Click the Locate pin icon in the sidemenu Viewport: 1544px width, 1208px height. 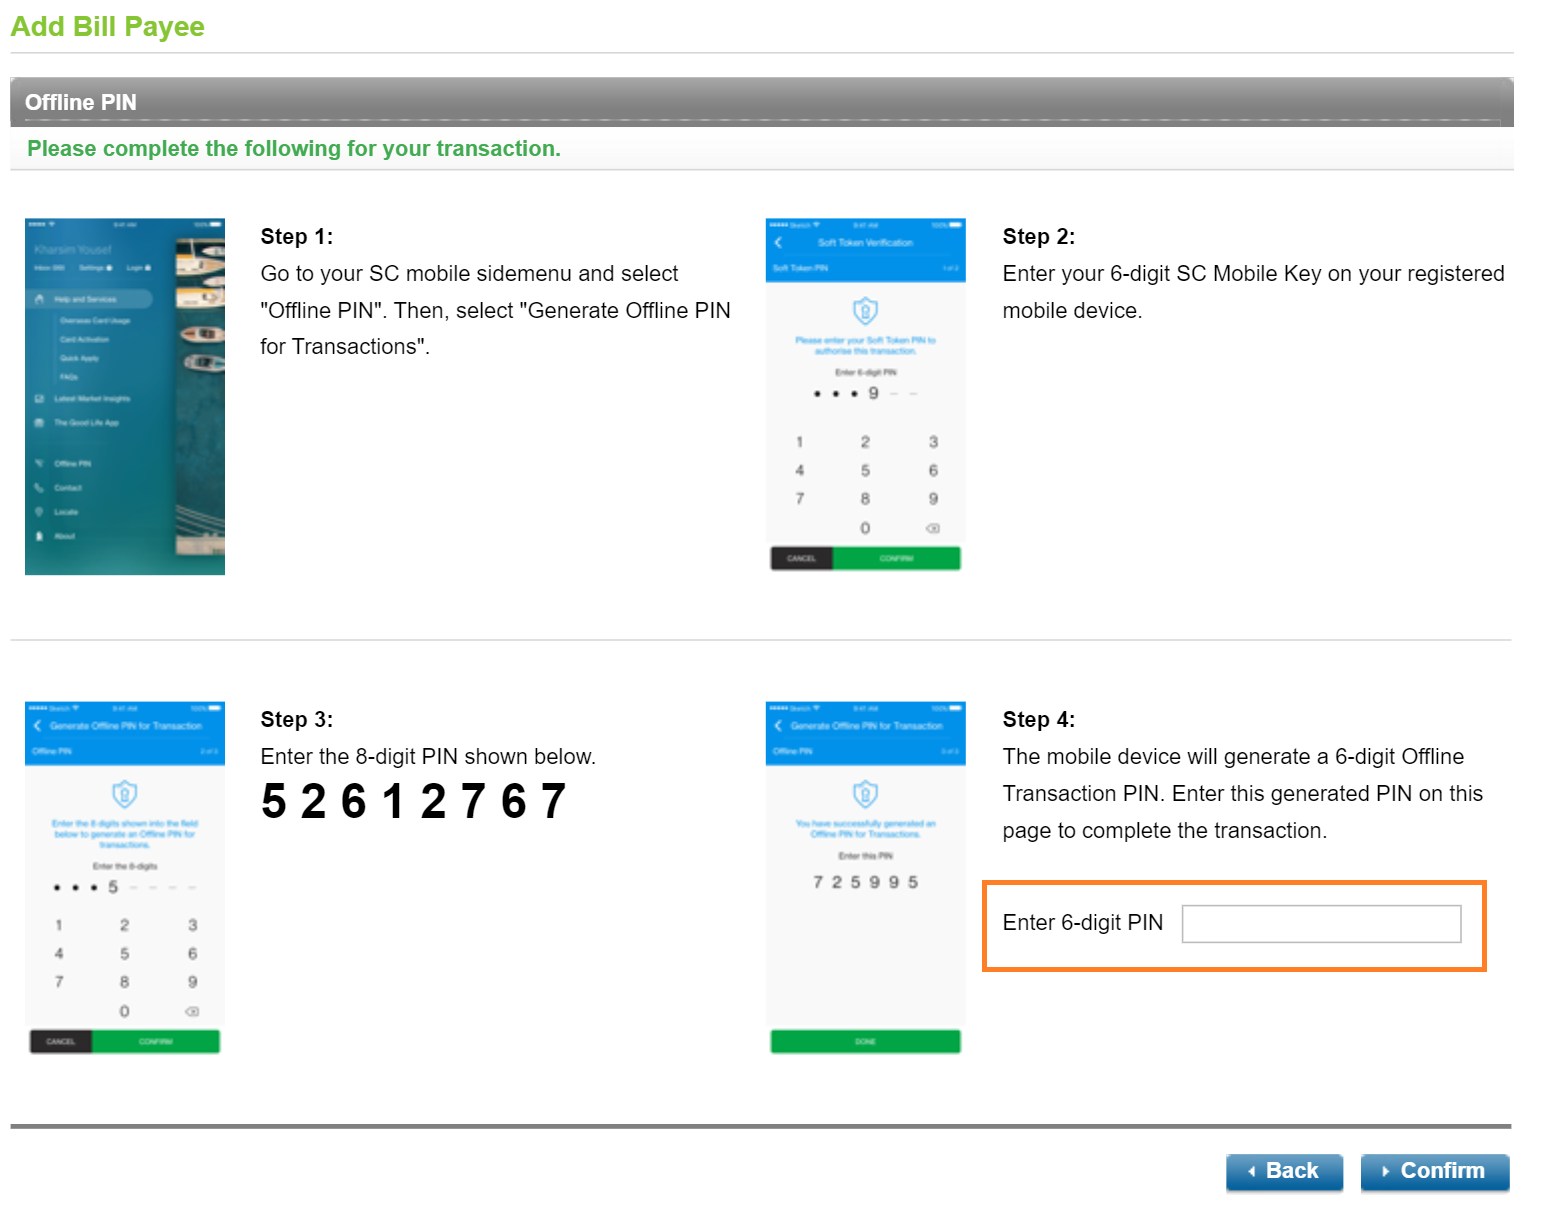[x=37, y=512]
